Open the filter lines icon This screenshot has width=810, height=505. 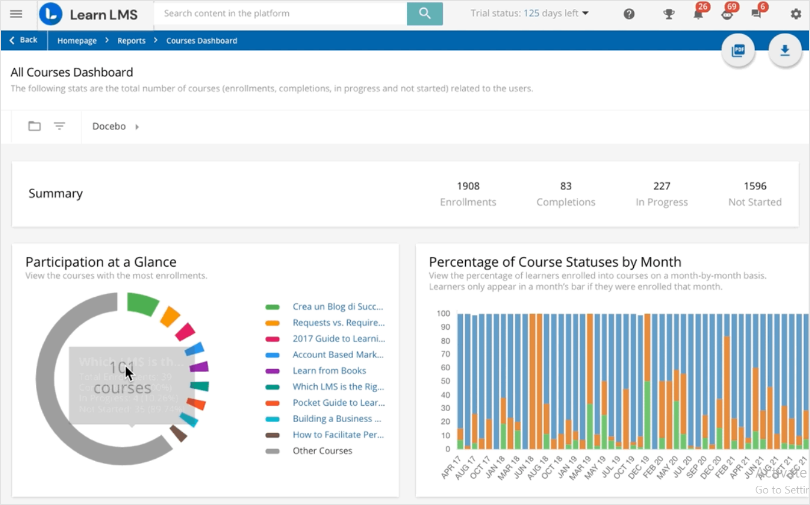point(59,126)
